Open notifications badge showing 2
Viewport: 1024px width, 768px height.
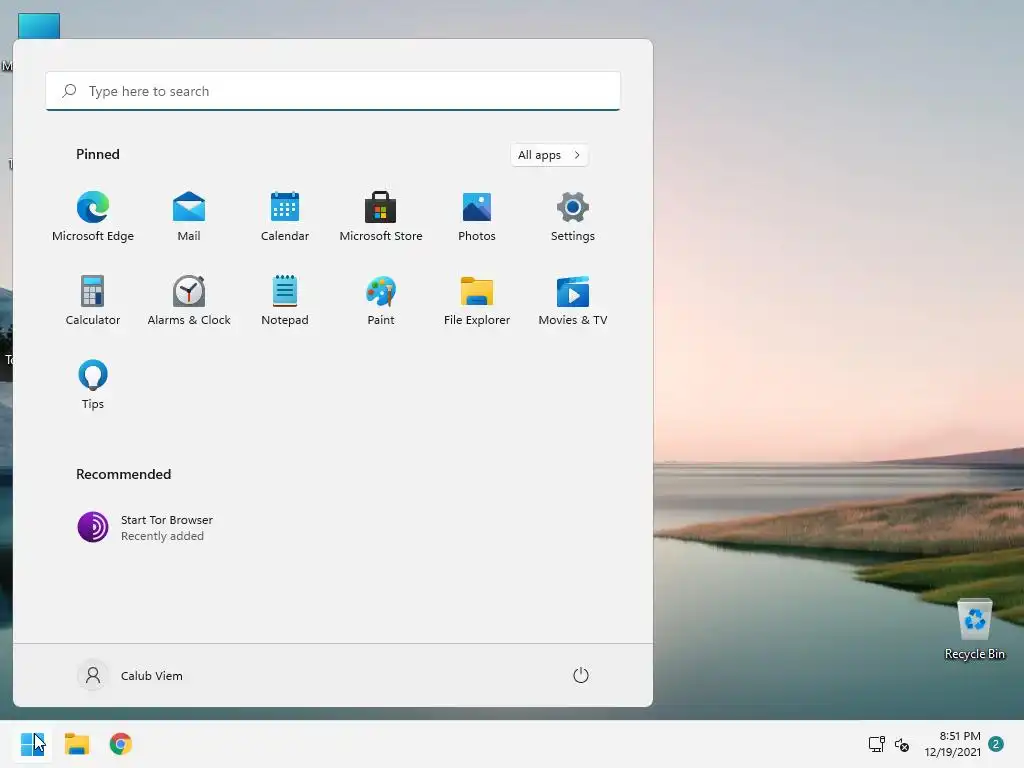(996, 744)
